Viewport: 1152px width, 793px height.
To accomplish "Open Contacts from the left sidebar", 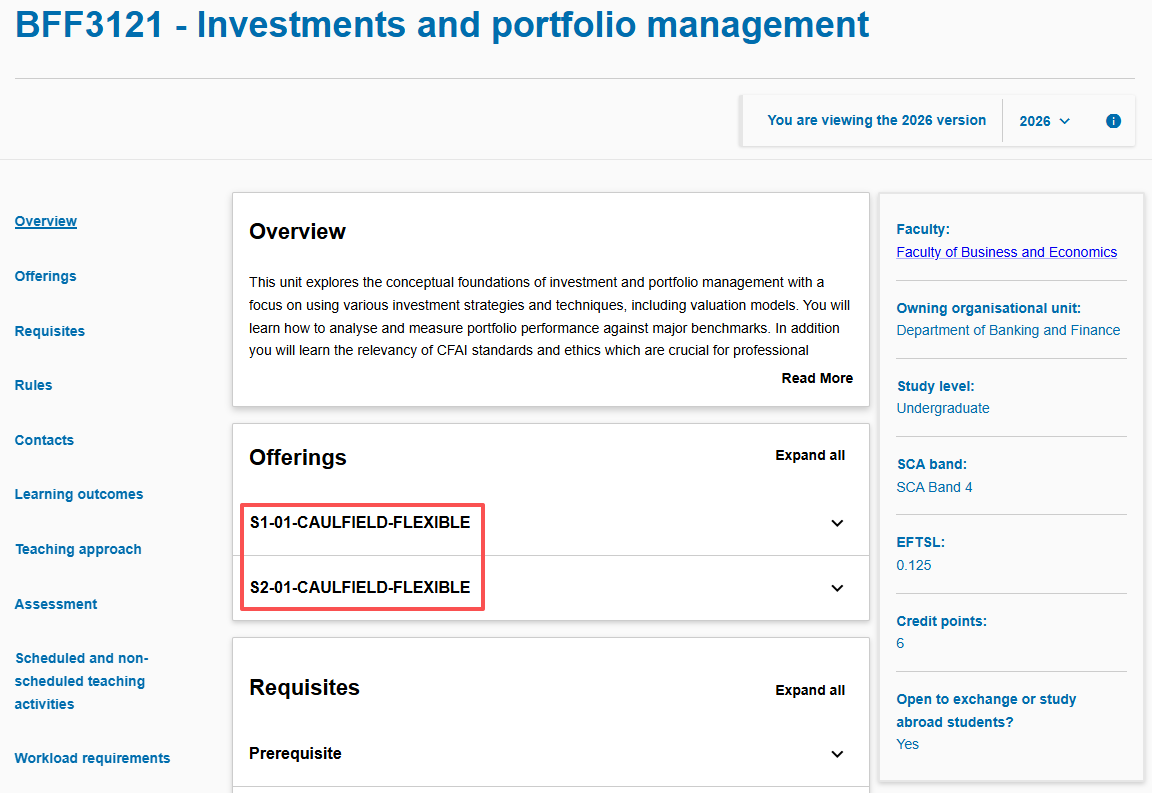I will pyautogui.click(x=45, y=440).
